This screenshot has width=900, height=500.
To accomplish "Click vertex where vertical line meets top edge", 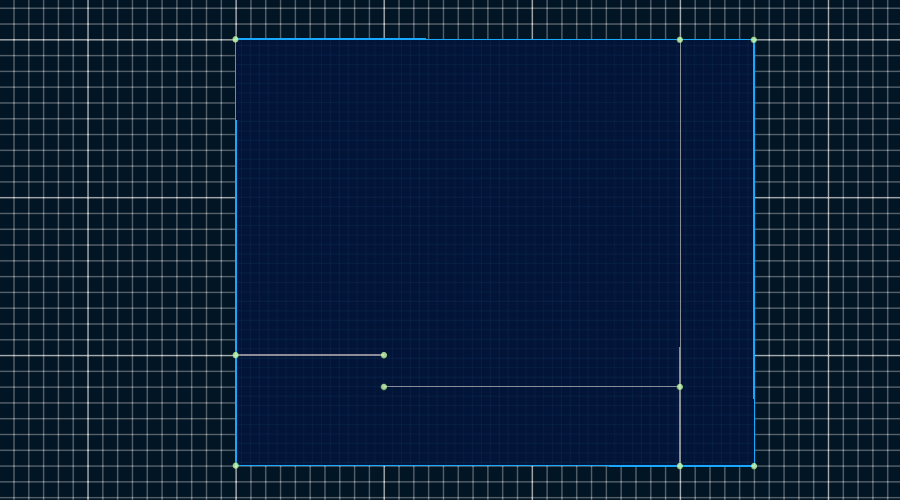I will (680, 40).
